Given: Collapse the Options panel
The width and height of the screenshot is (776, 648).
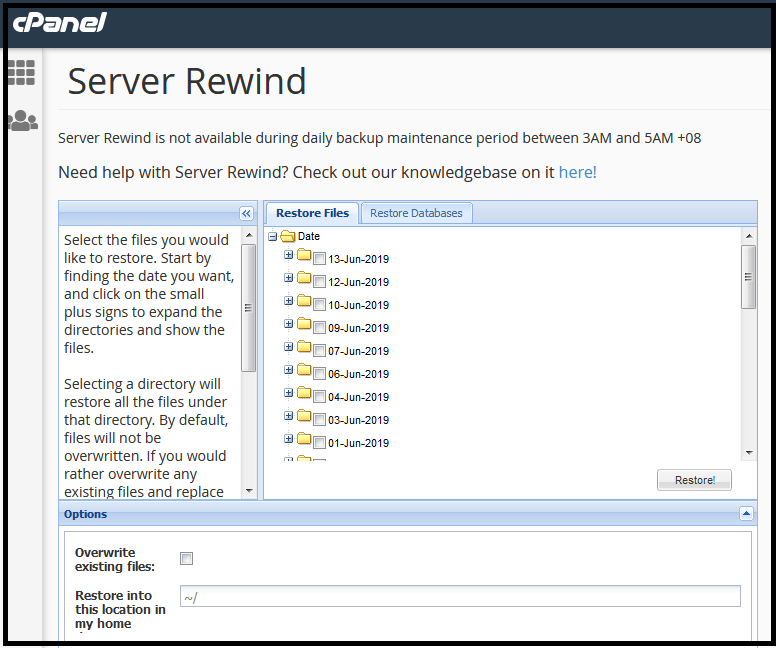Looking at the screenshot, I should [x=745, y=514].
